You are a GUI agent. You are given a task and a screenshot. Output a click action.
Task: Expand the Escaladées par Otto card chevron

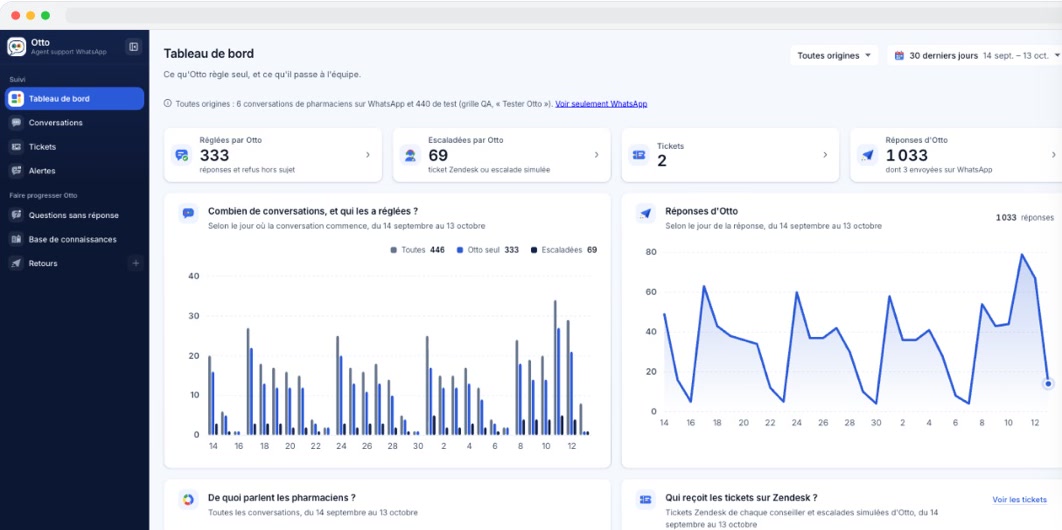[597, 155]
